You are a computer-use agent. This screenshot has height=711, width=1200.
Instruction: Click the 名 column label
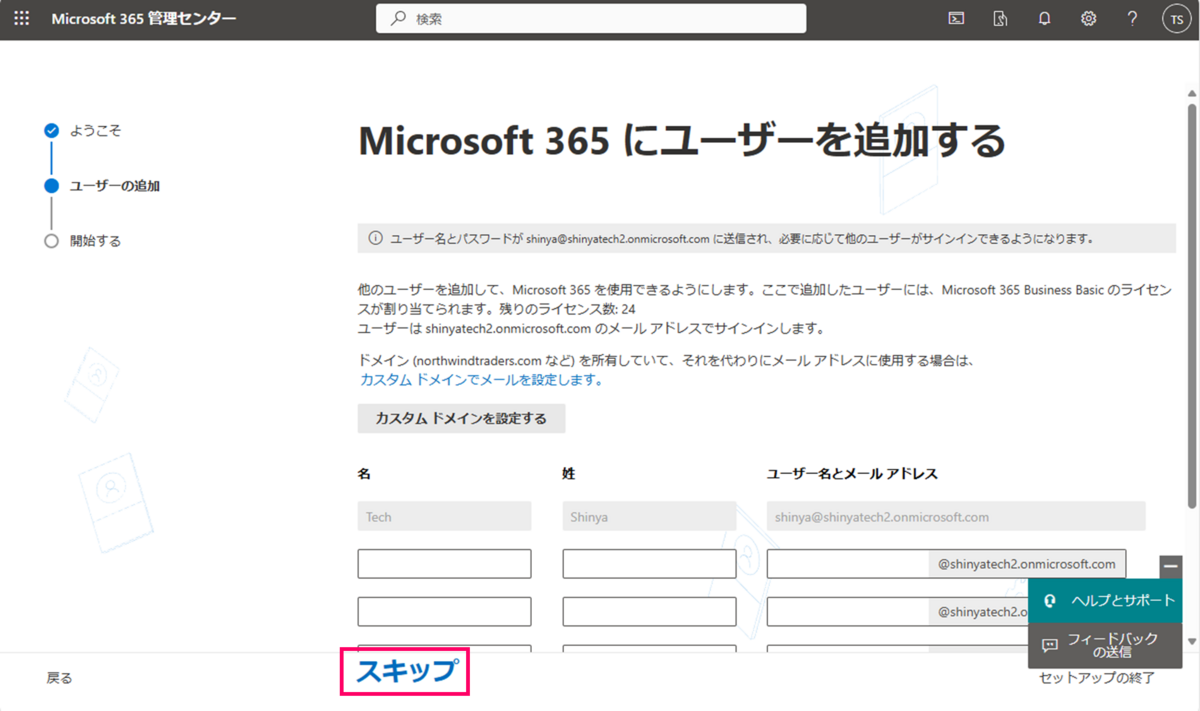pyautogui.click(x=364, y=474)
